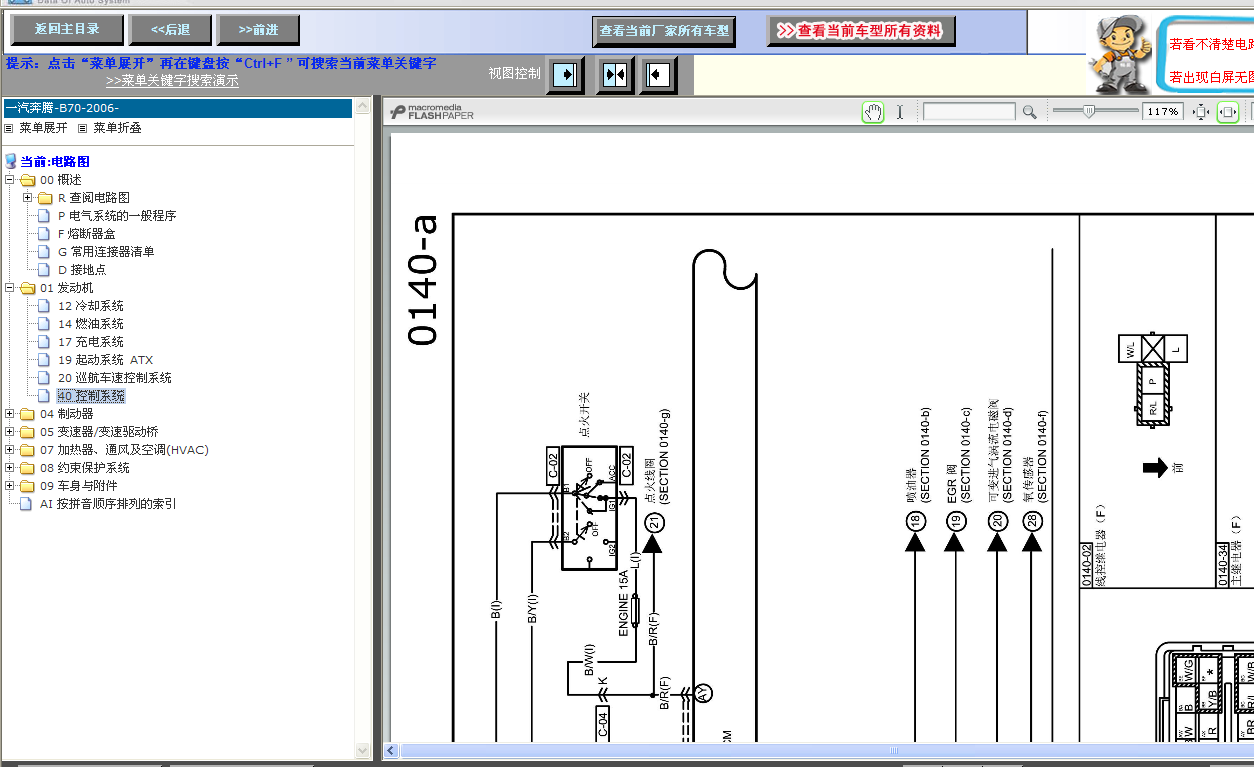Select the text selection cursor tool
Image resolution: width=1254 pixels, height=767 pixels.
tap(900, 112)
